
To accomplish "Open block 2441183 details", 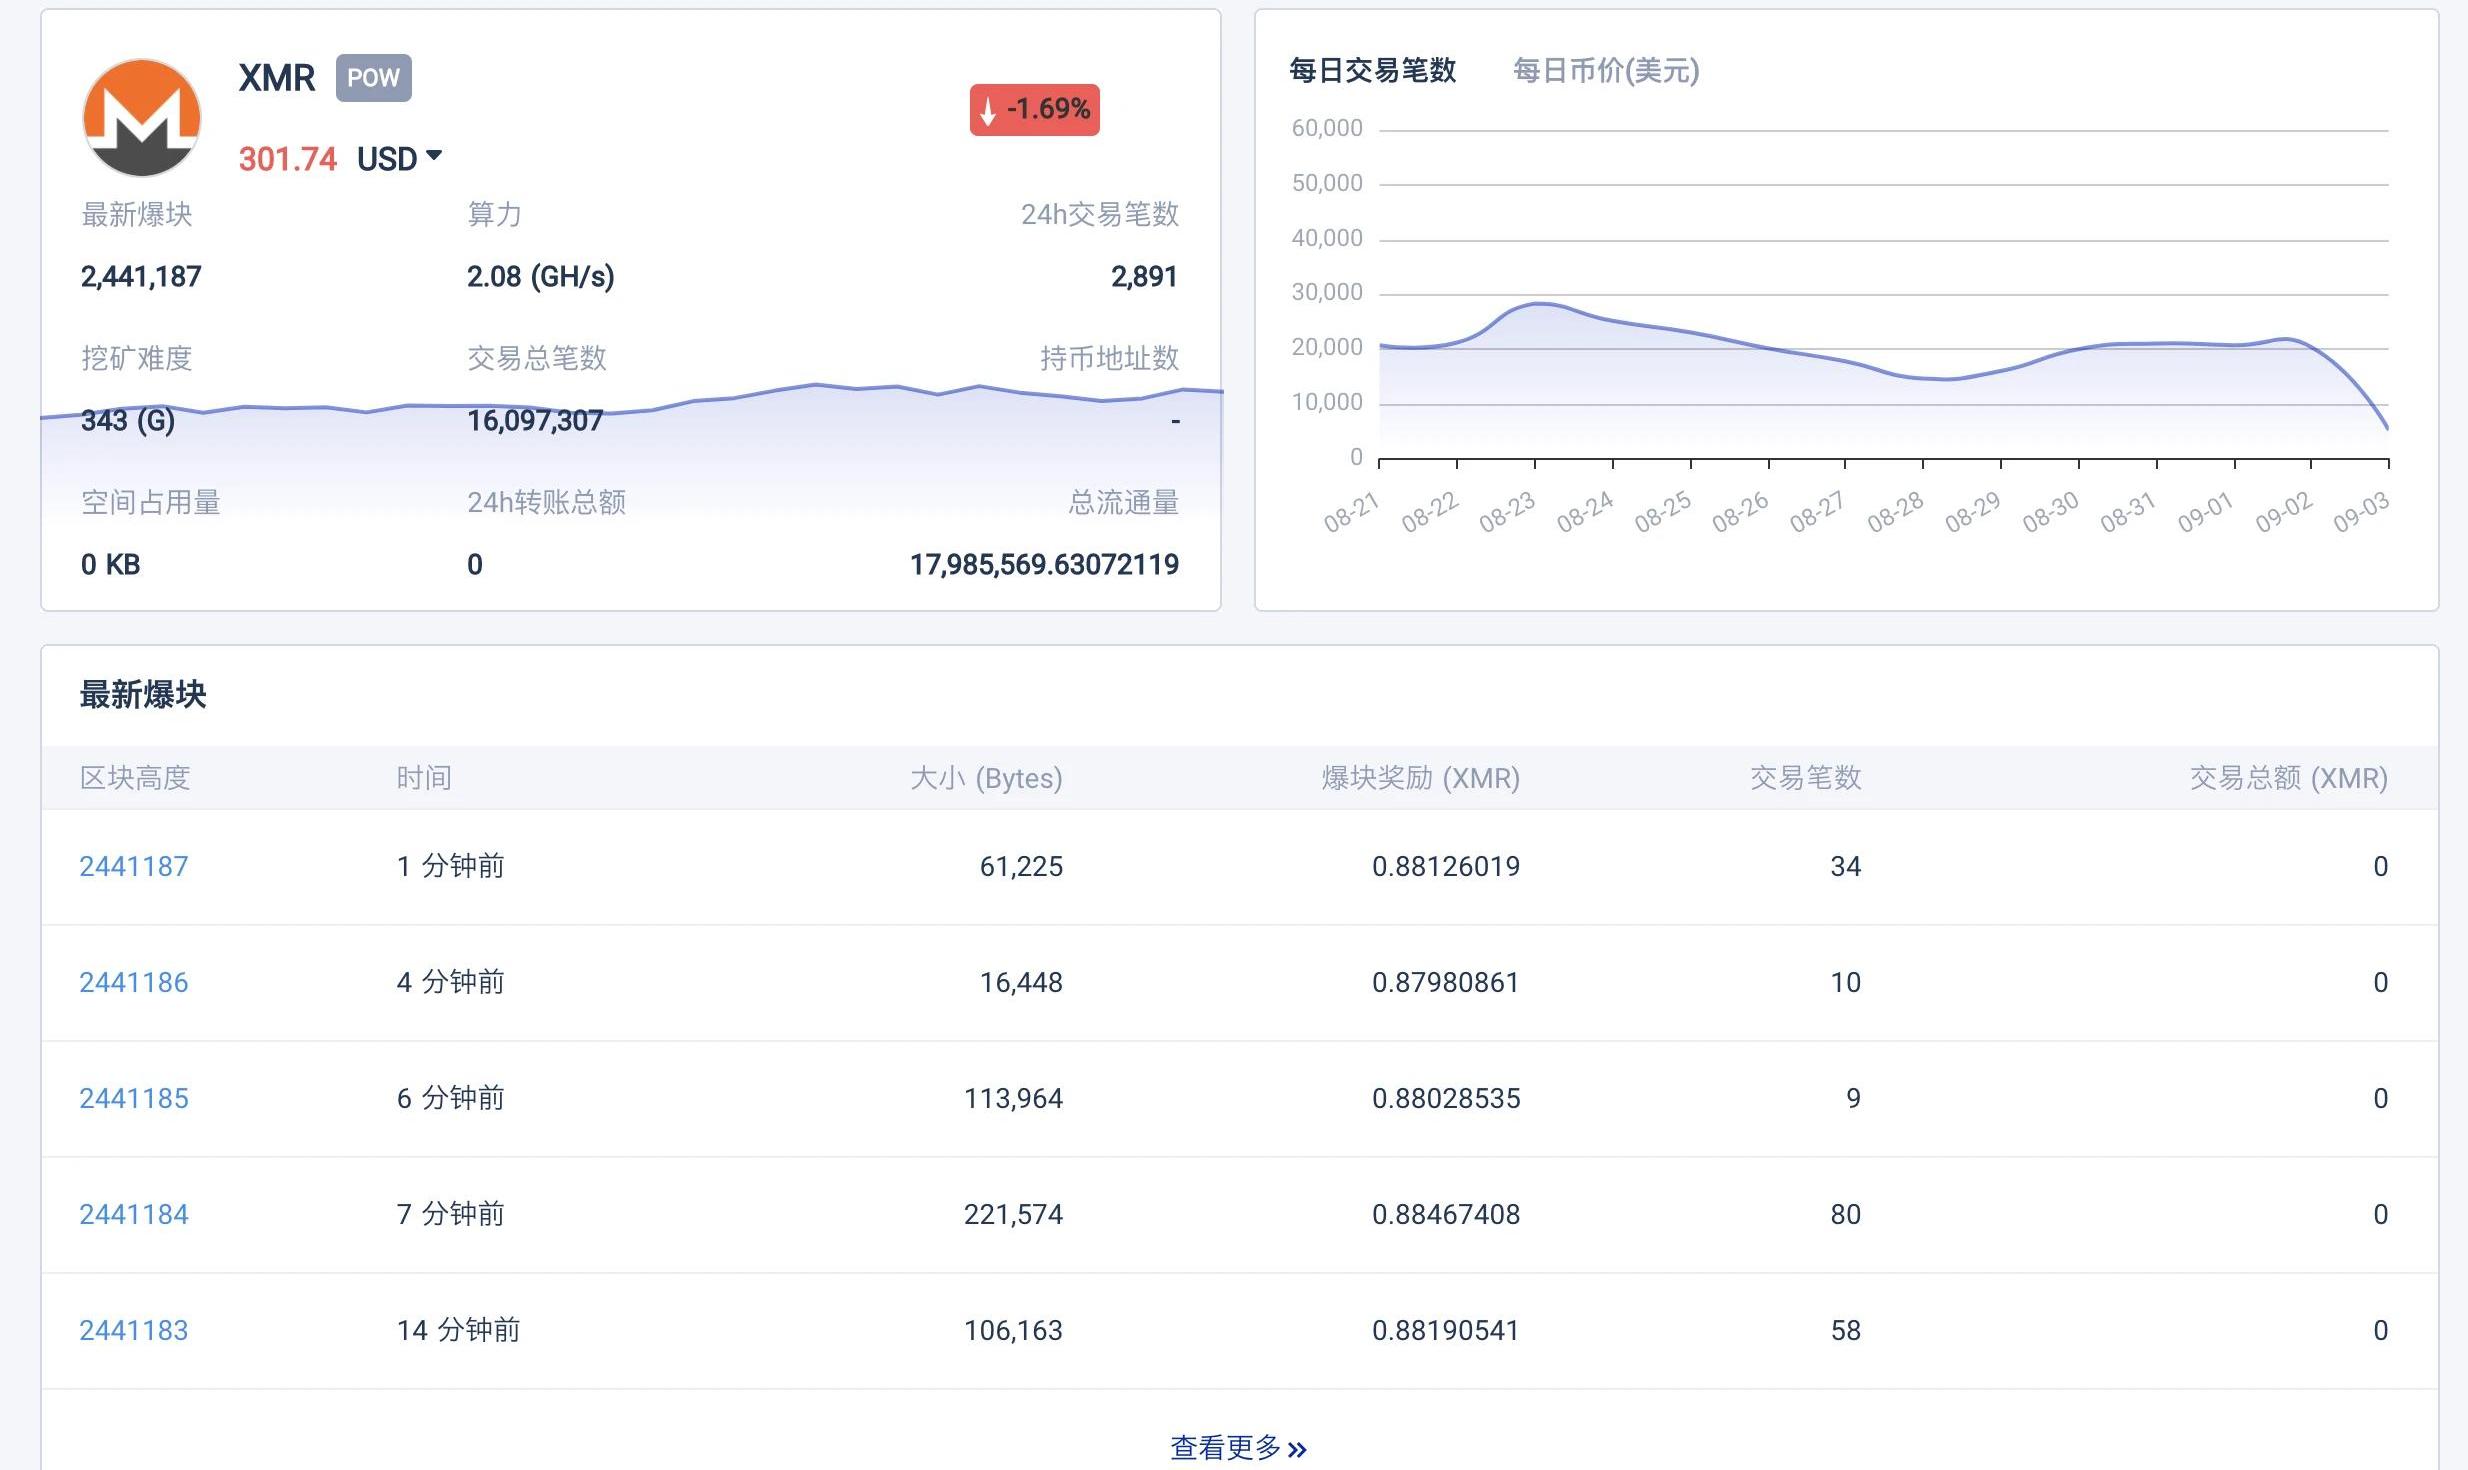I will coord(134,1330).
